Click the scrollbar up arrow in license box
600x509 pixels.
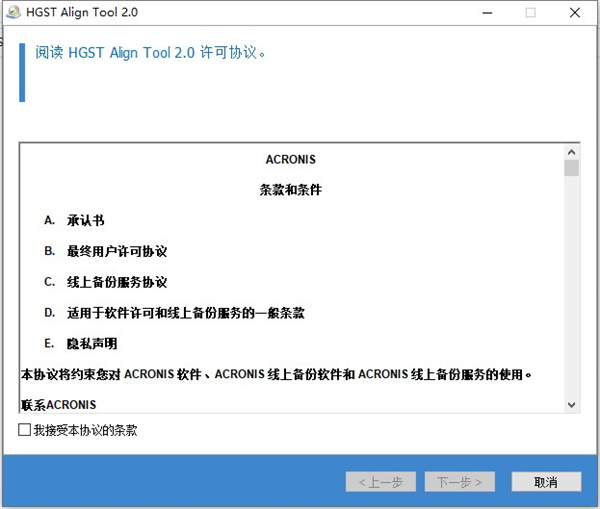572,151
